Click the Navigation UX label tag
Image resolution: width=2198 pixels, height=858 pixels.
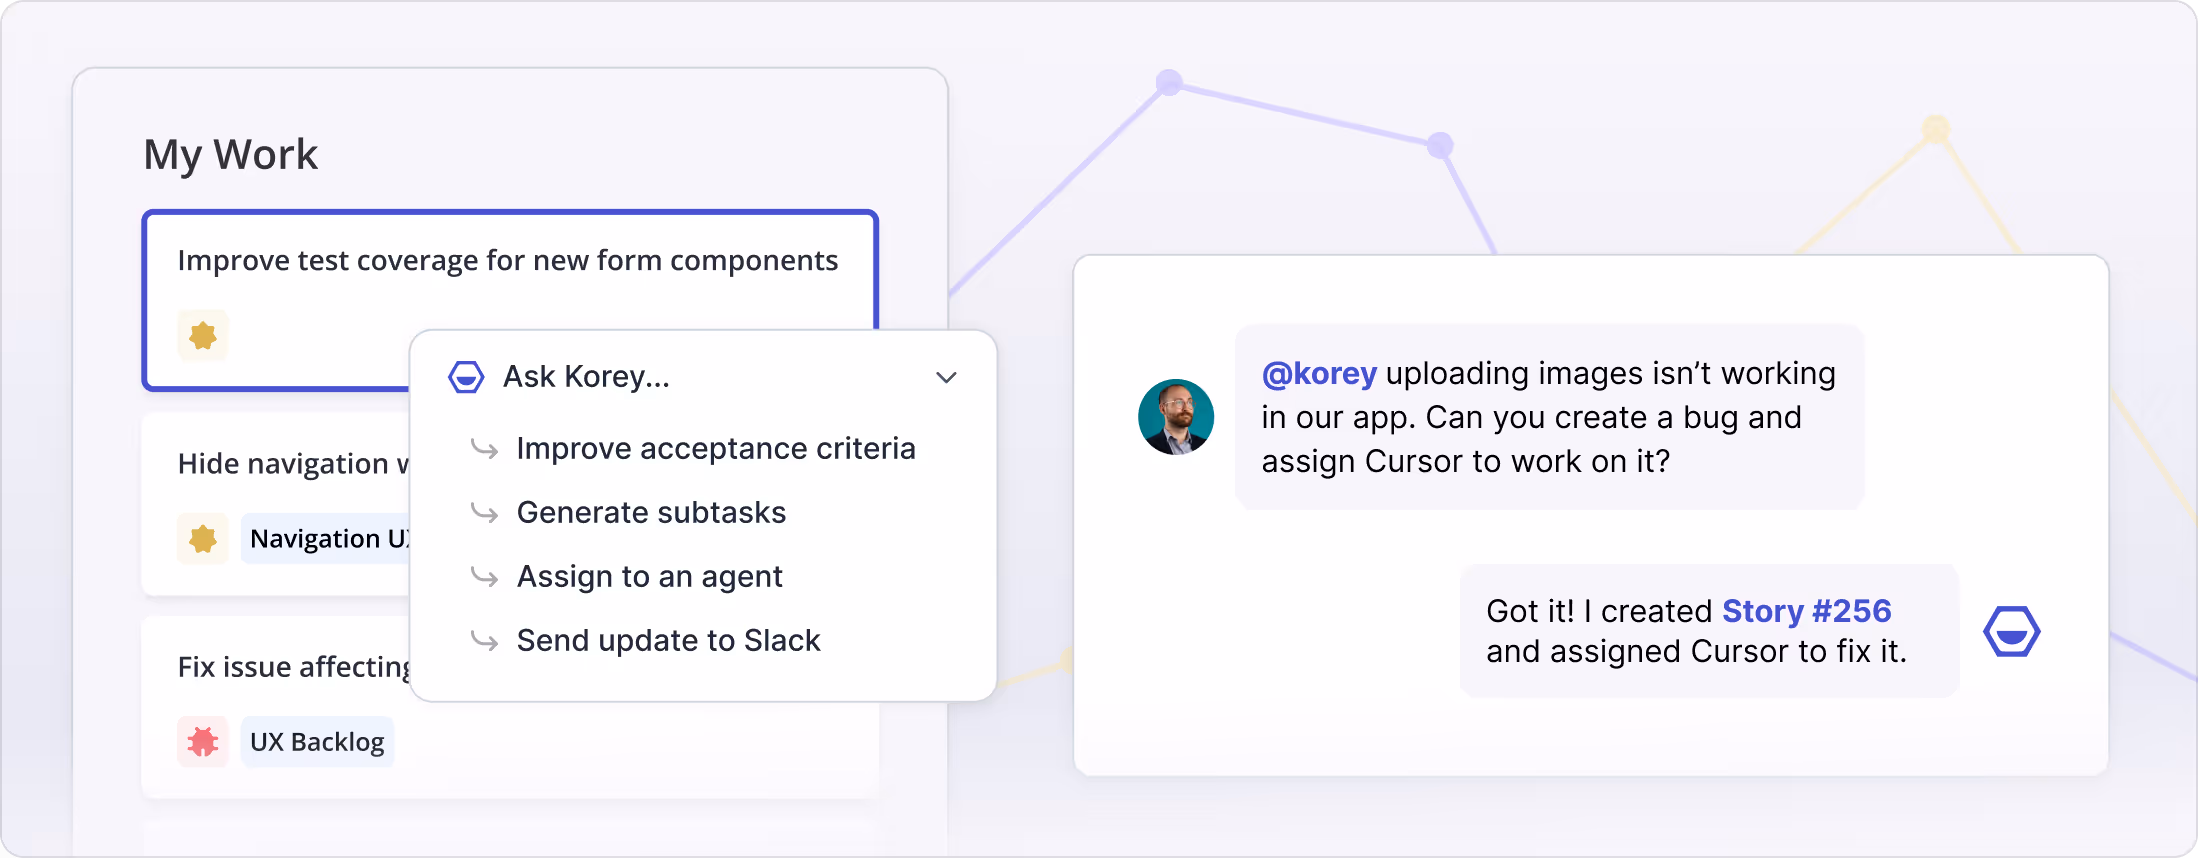point(326,539)
